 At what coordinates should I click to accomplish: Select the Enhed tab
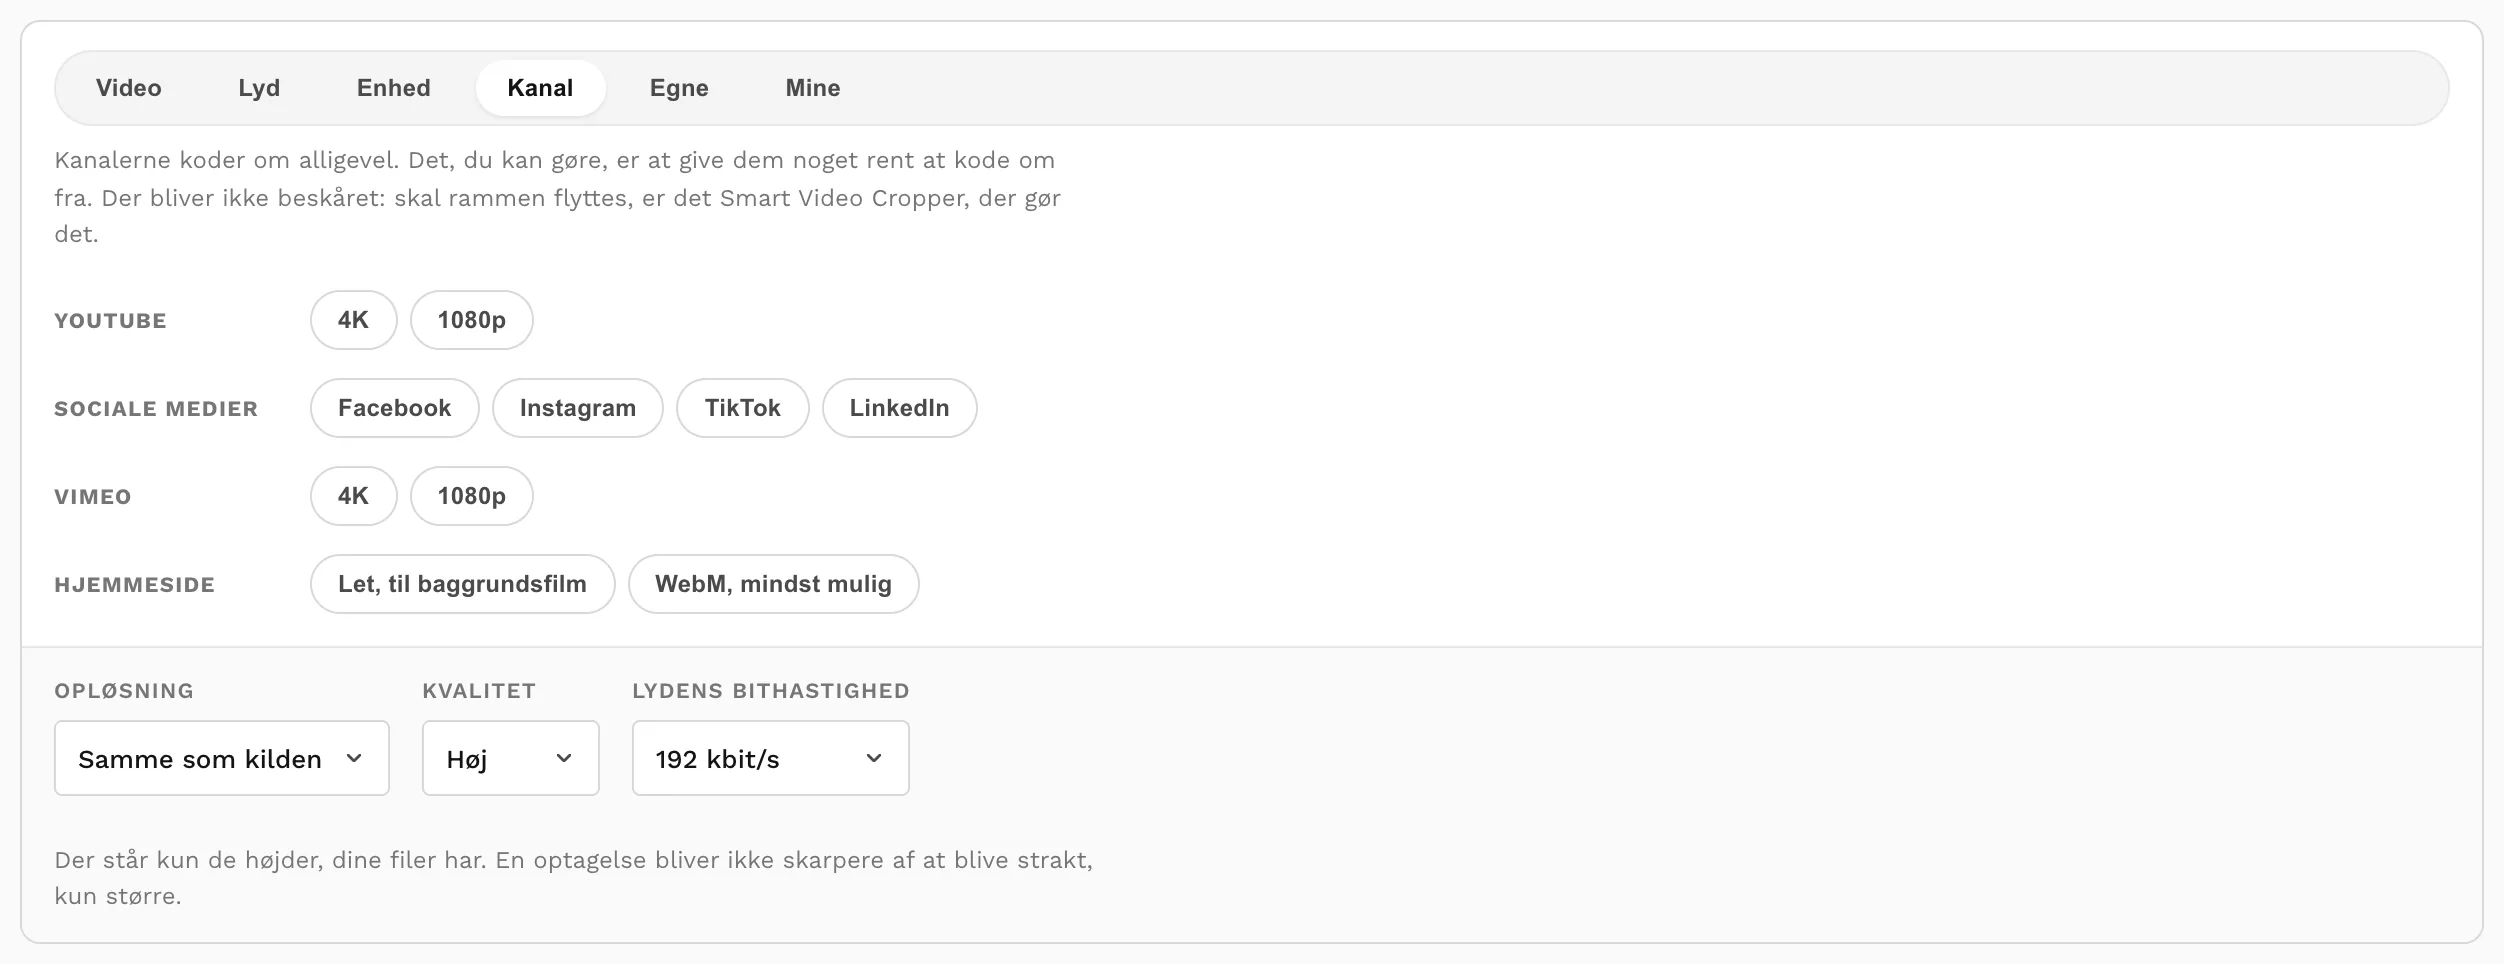[394, 88]
